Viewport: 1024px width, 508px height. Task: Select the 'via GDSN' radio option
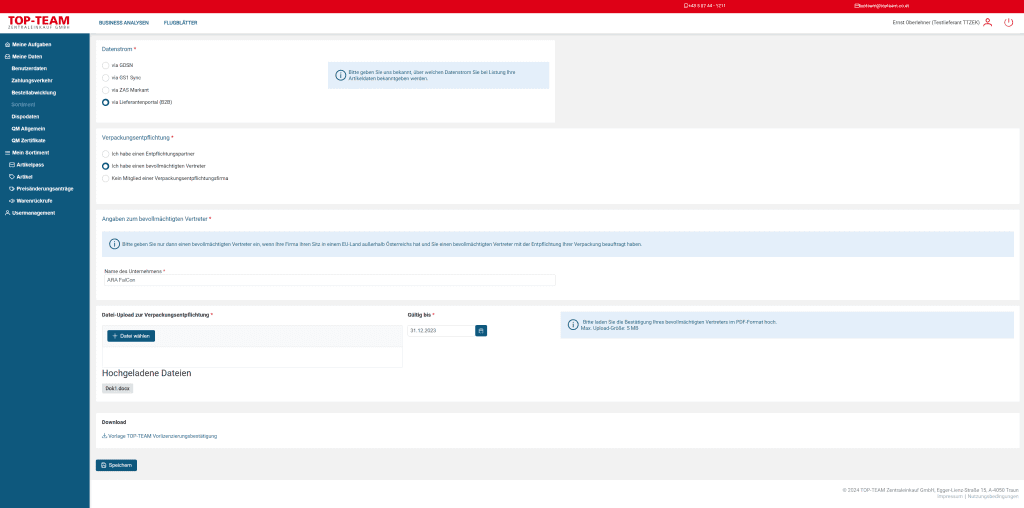[106, 65]
